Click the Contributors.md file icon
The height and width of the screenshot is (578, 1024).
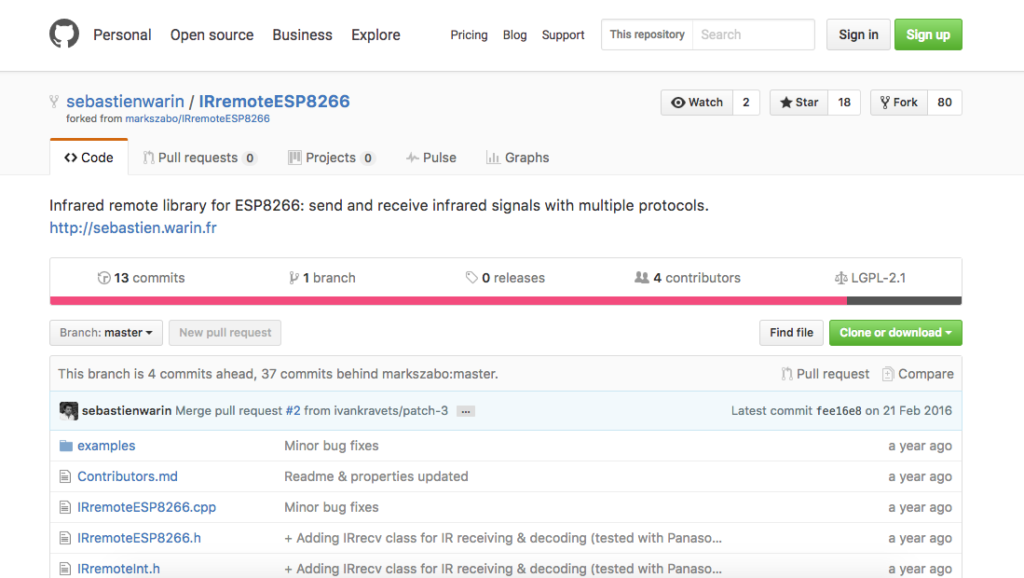tap(66, 477)
